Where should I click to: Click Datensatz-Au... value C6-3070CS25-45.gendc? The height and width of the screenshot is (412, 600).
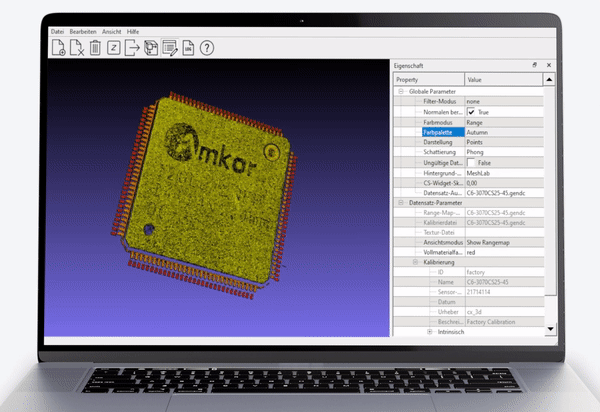[x=496, y=193]
